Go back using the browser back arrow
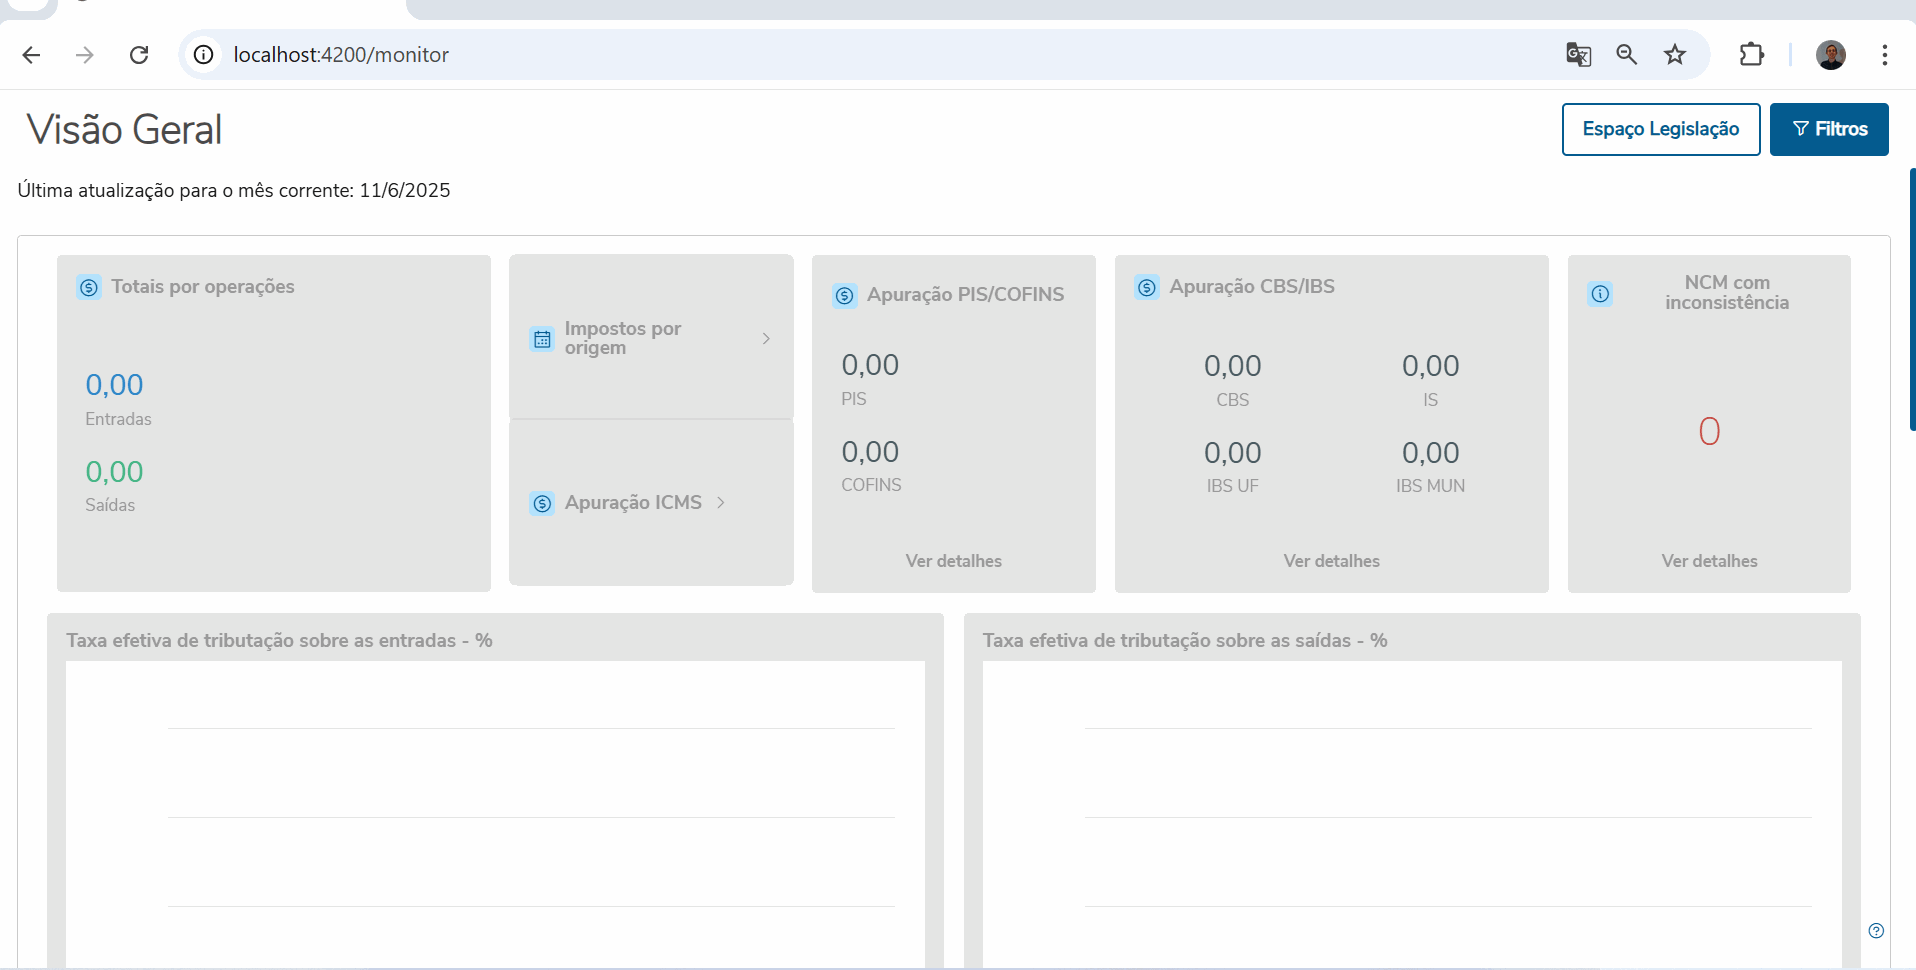 31,55
